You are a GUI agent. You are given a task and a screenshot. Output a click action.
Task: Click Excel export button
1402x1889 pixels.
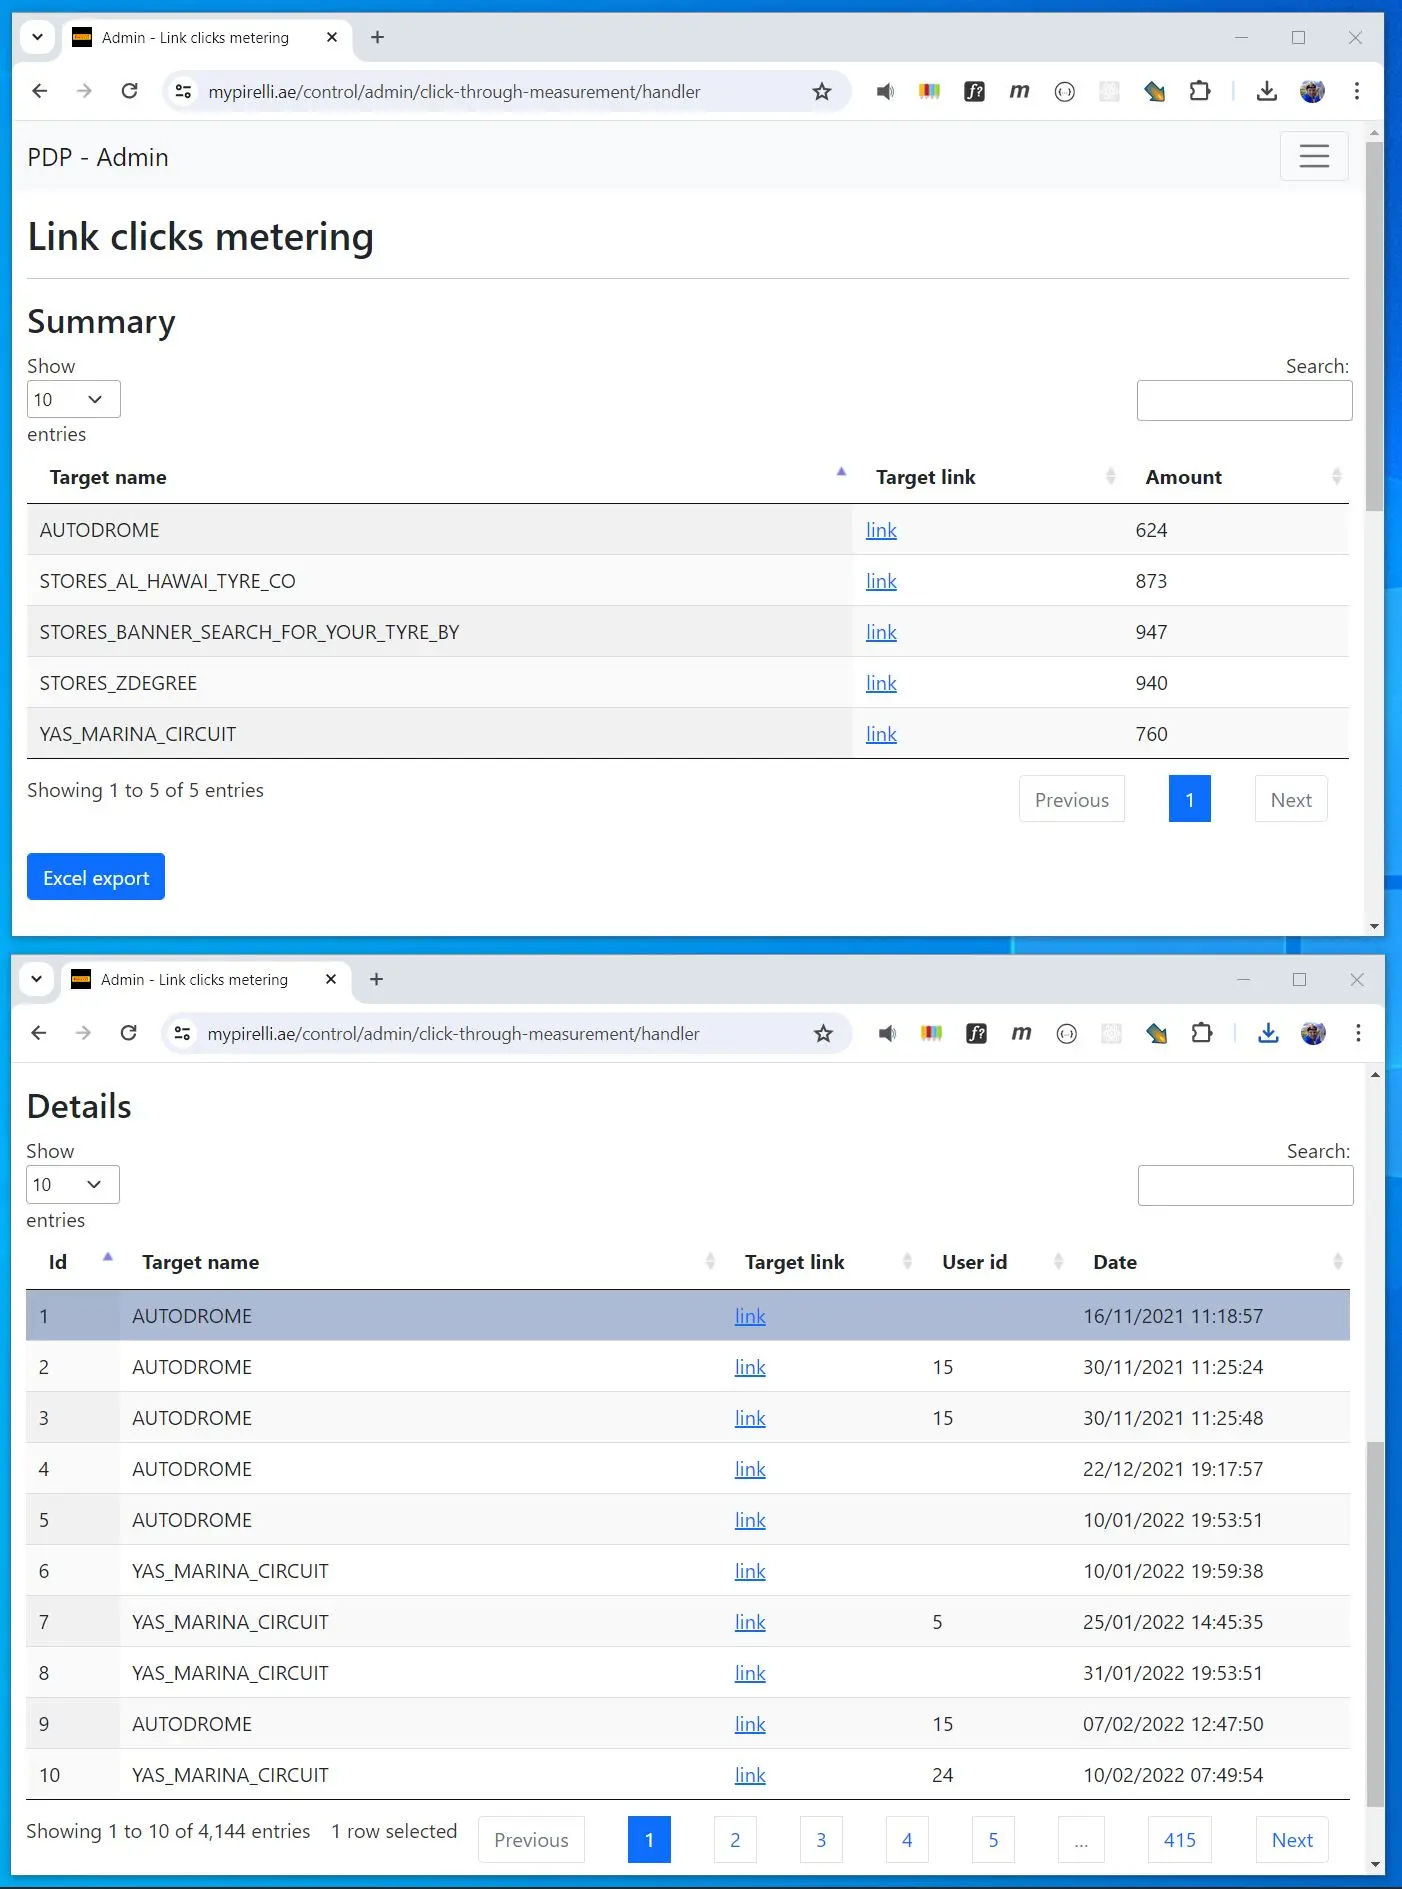pyautogui.click(x=96, y=877)
